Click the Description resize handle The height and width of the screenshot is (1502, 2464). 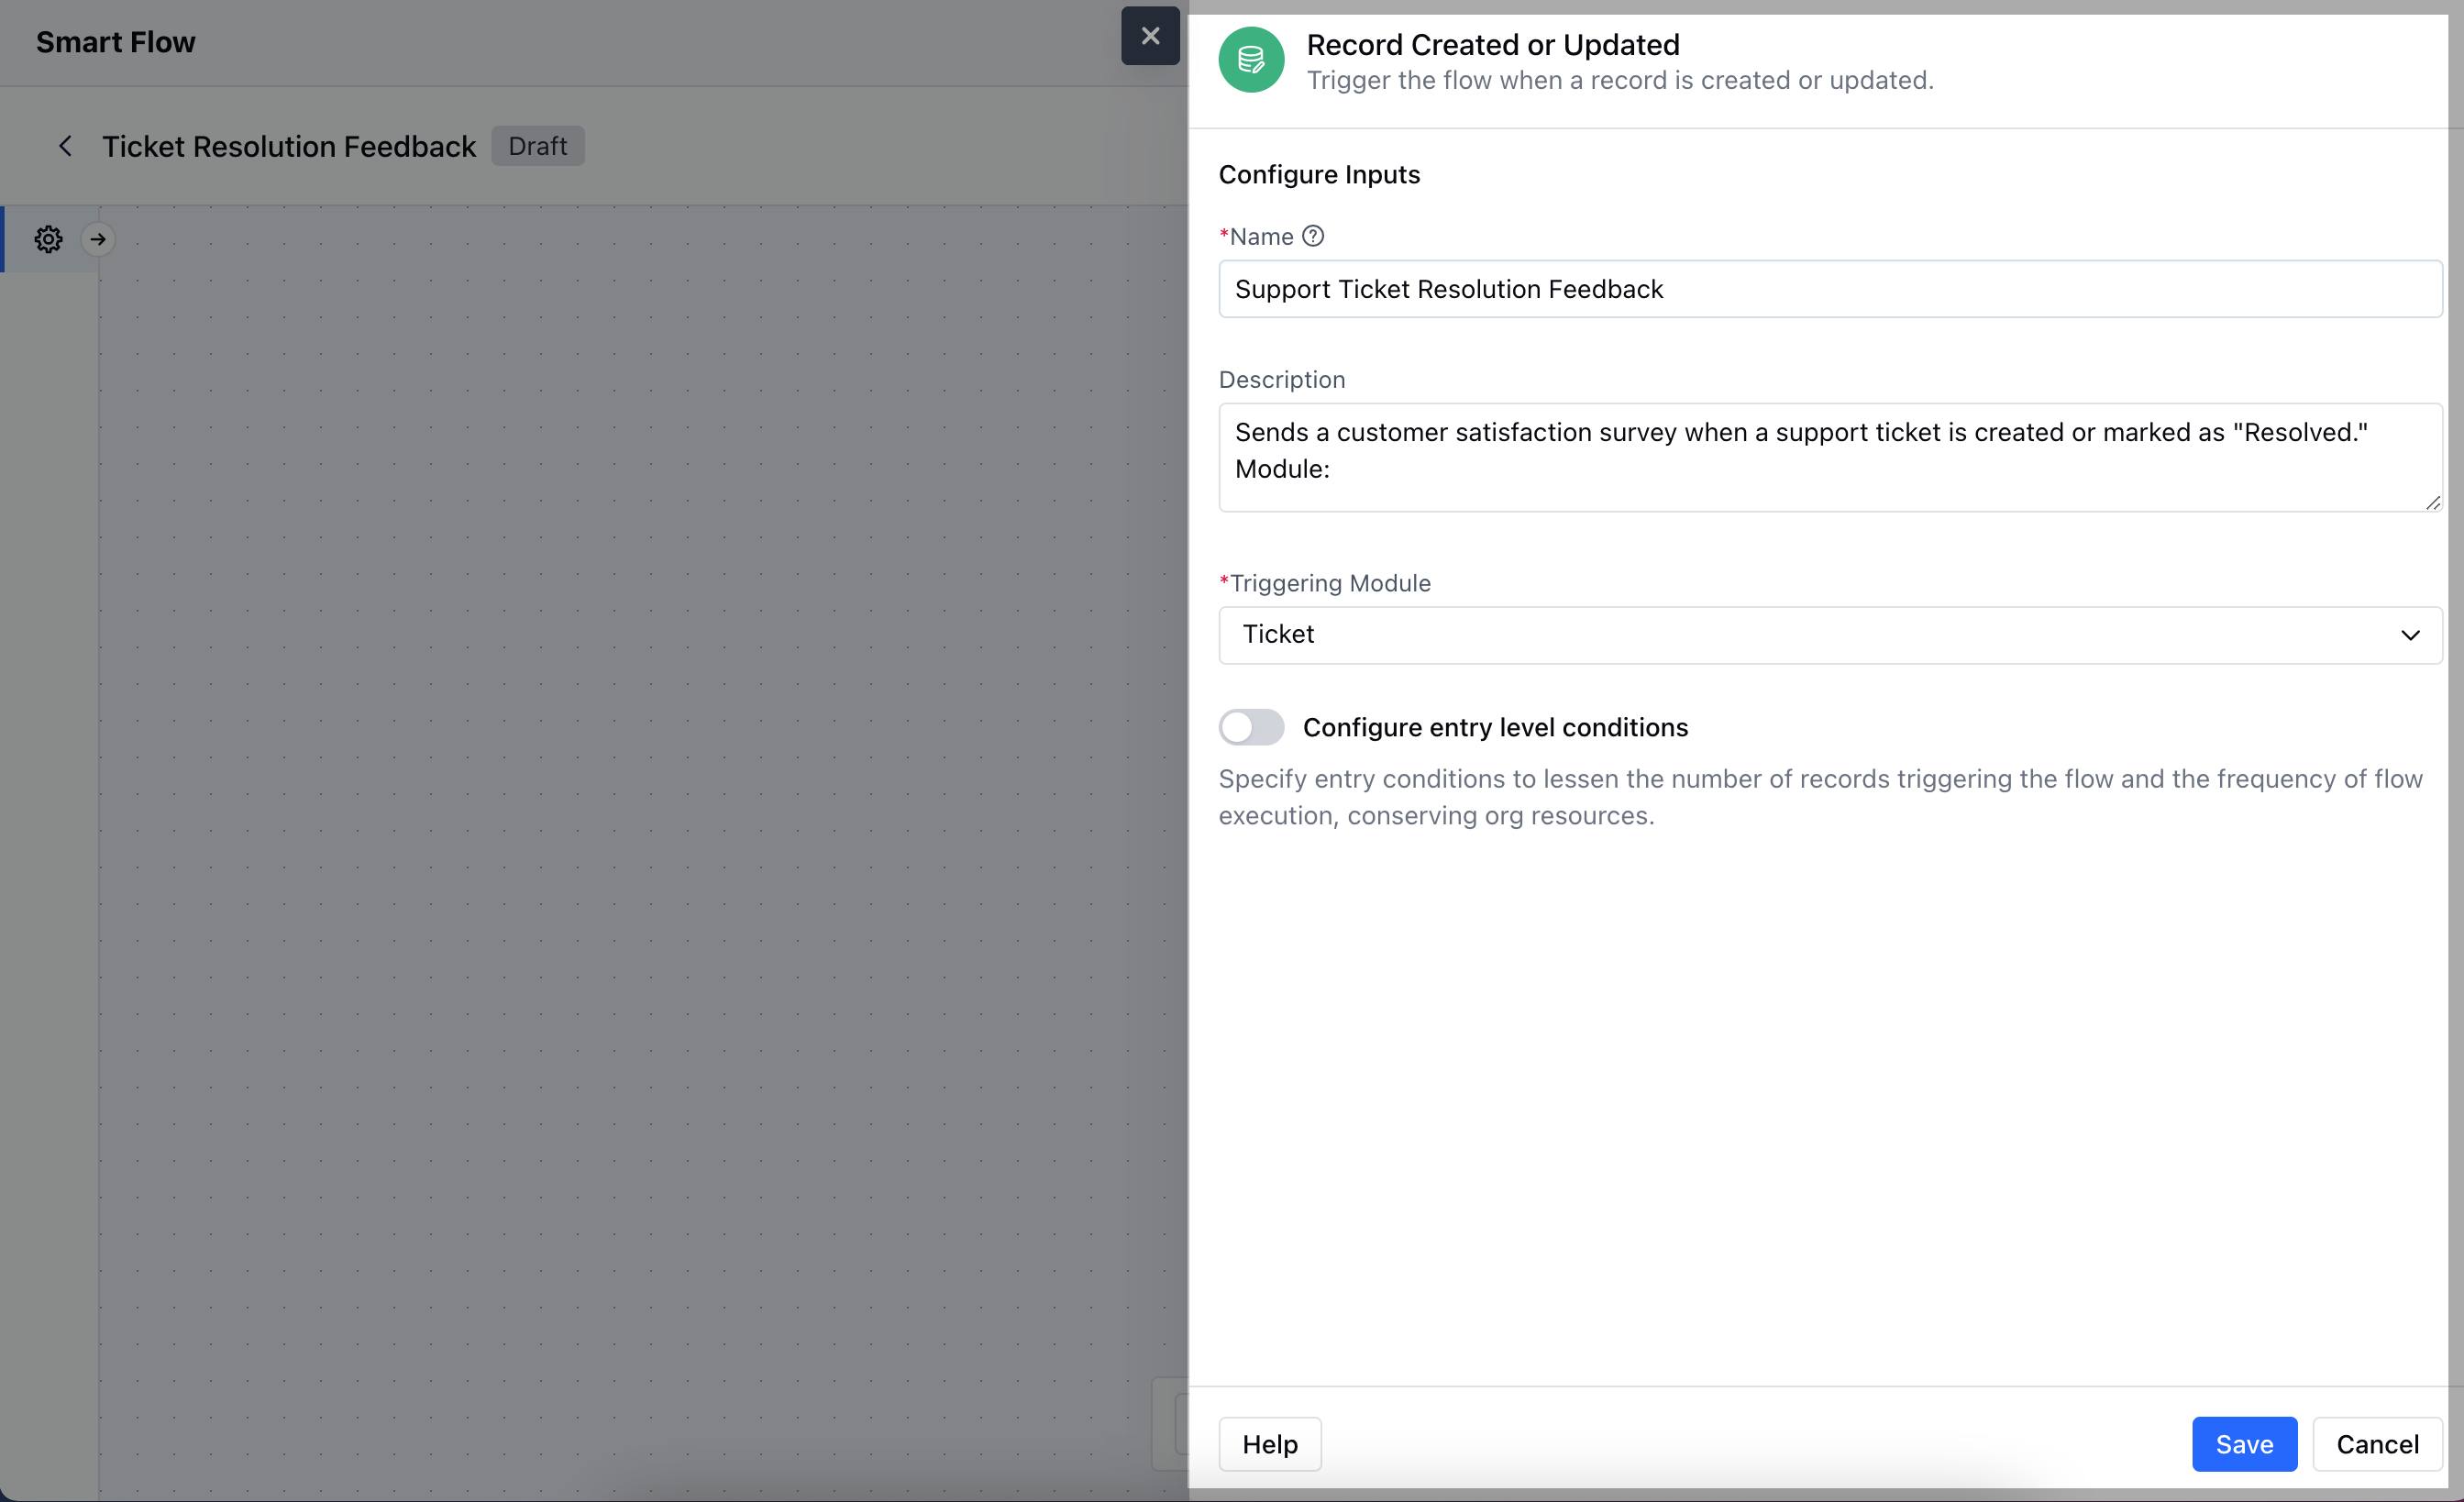tap(2432, 502)
